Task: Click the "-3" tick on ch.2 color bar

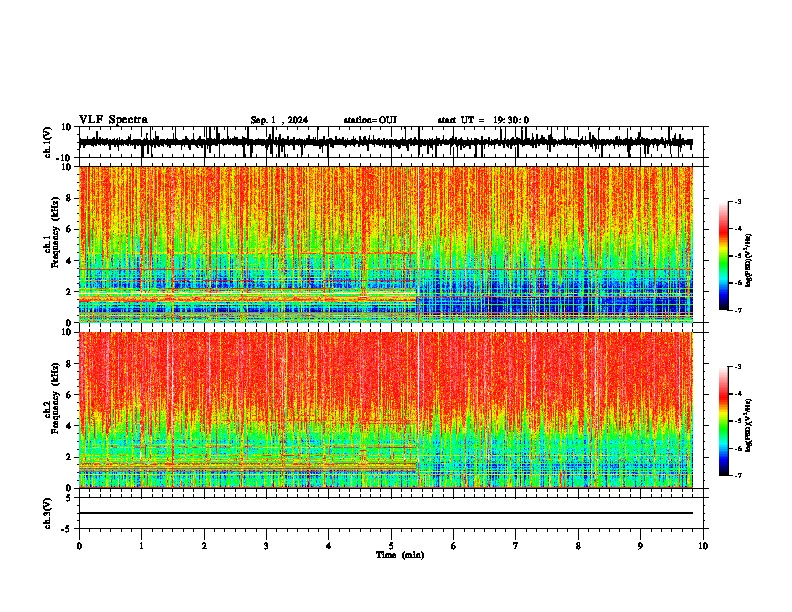Action: point(737,367)
